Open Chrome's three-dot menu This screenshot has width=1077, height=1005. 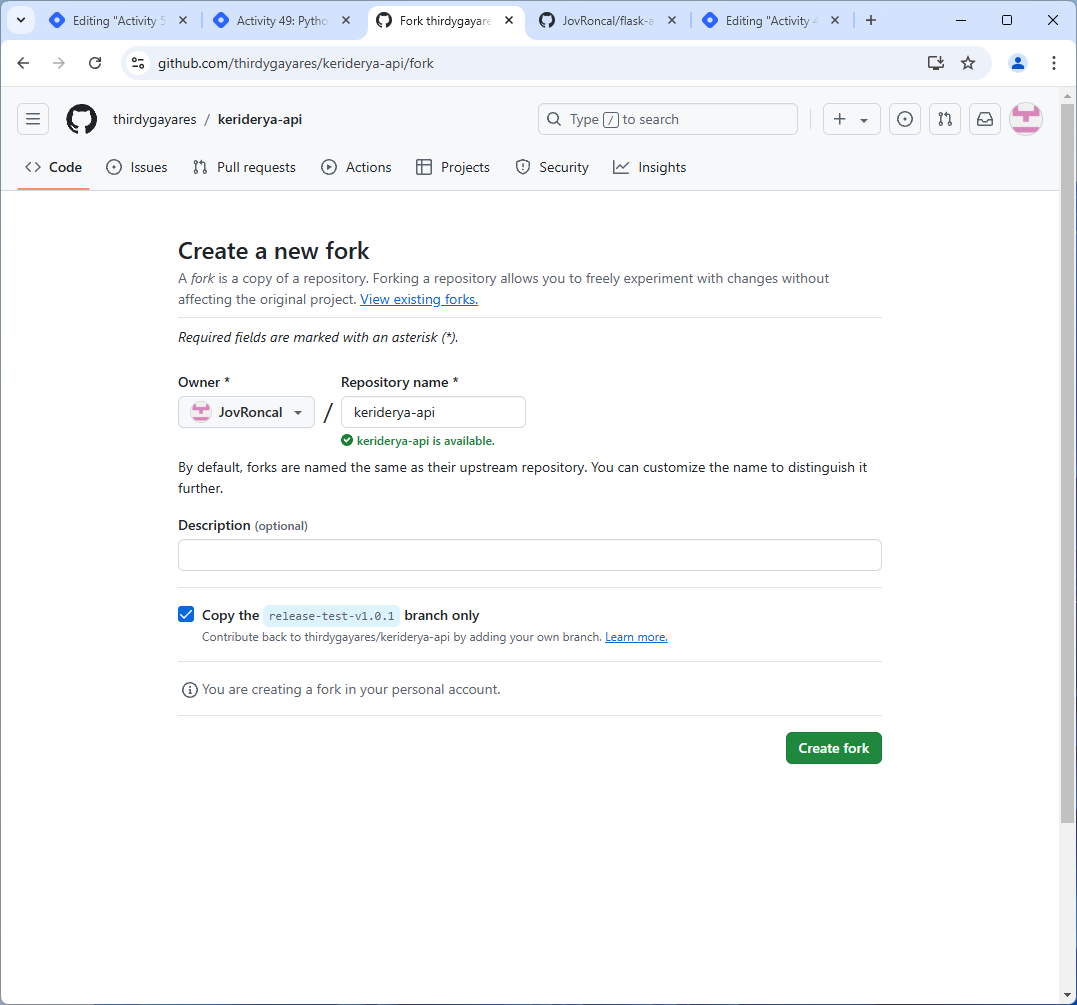(1053, 63)
